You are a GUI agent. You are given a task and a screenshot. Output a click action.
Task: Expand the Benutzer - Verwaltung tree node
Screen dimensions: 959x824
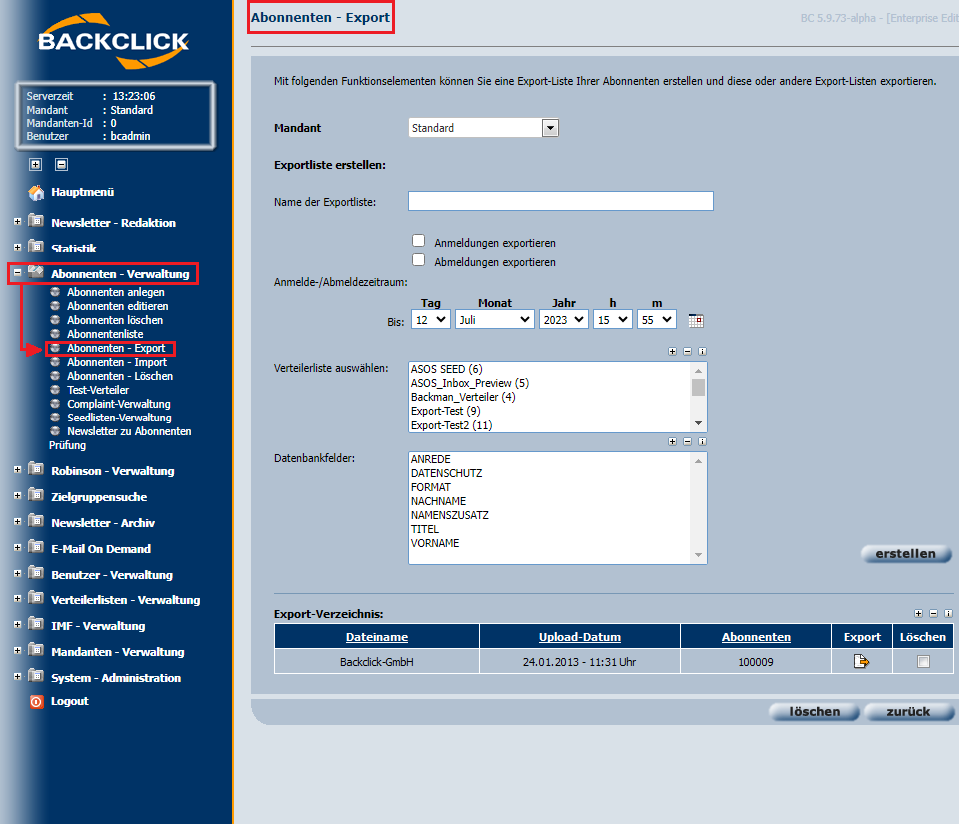pyautogui.click(x=17, y=573)
